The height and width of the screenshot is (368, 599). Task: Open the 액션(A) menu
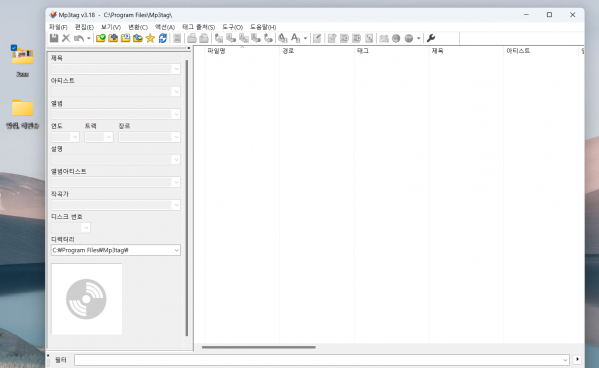pyautogui.click(x=165, y=27)
